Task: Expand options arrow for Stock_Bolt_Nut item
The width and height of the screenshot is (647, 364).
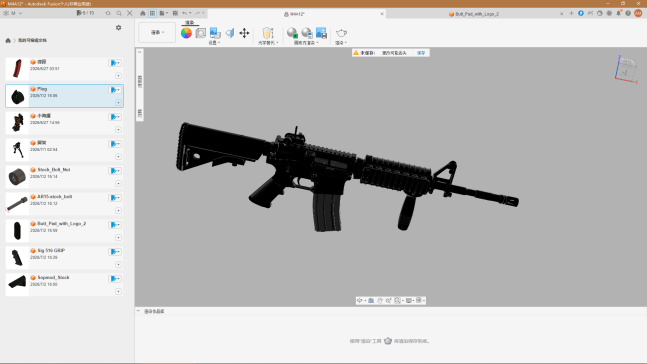Action: tap(118, 183)
